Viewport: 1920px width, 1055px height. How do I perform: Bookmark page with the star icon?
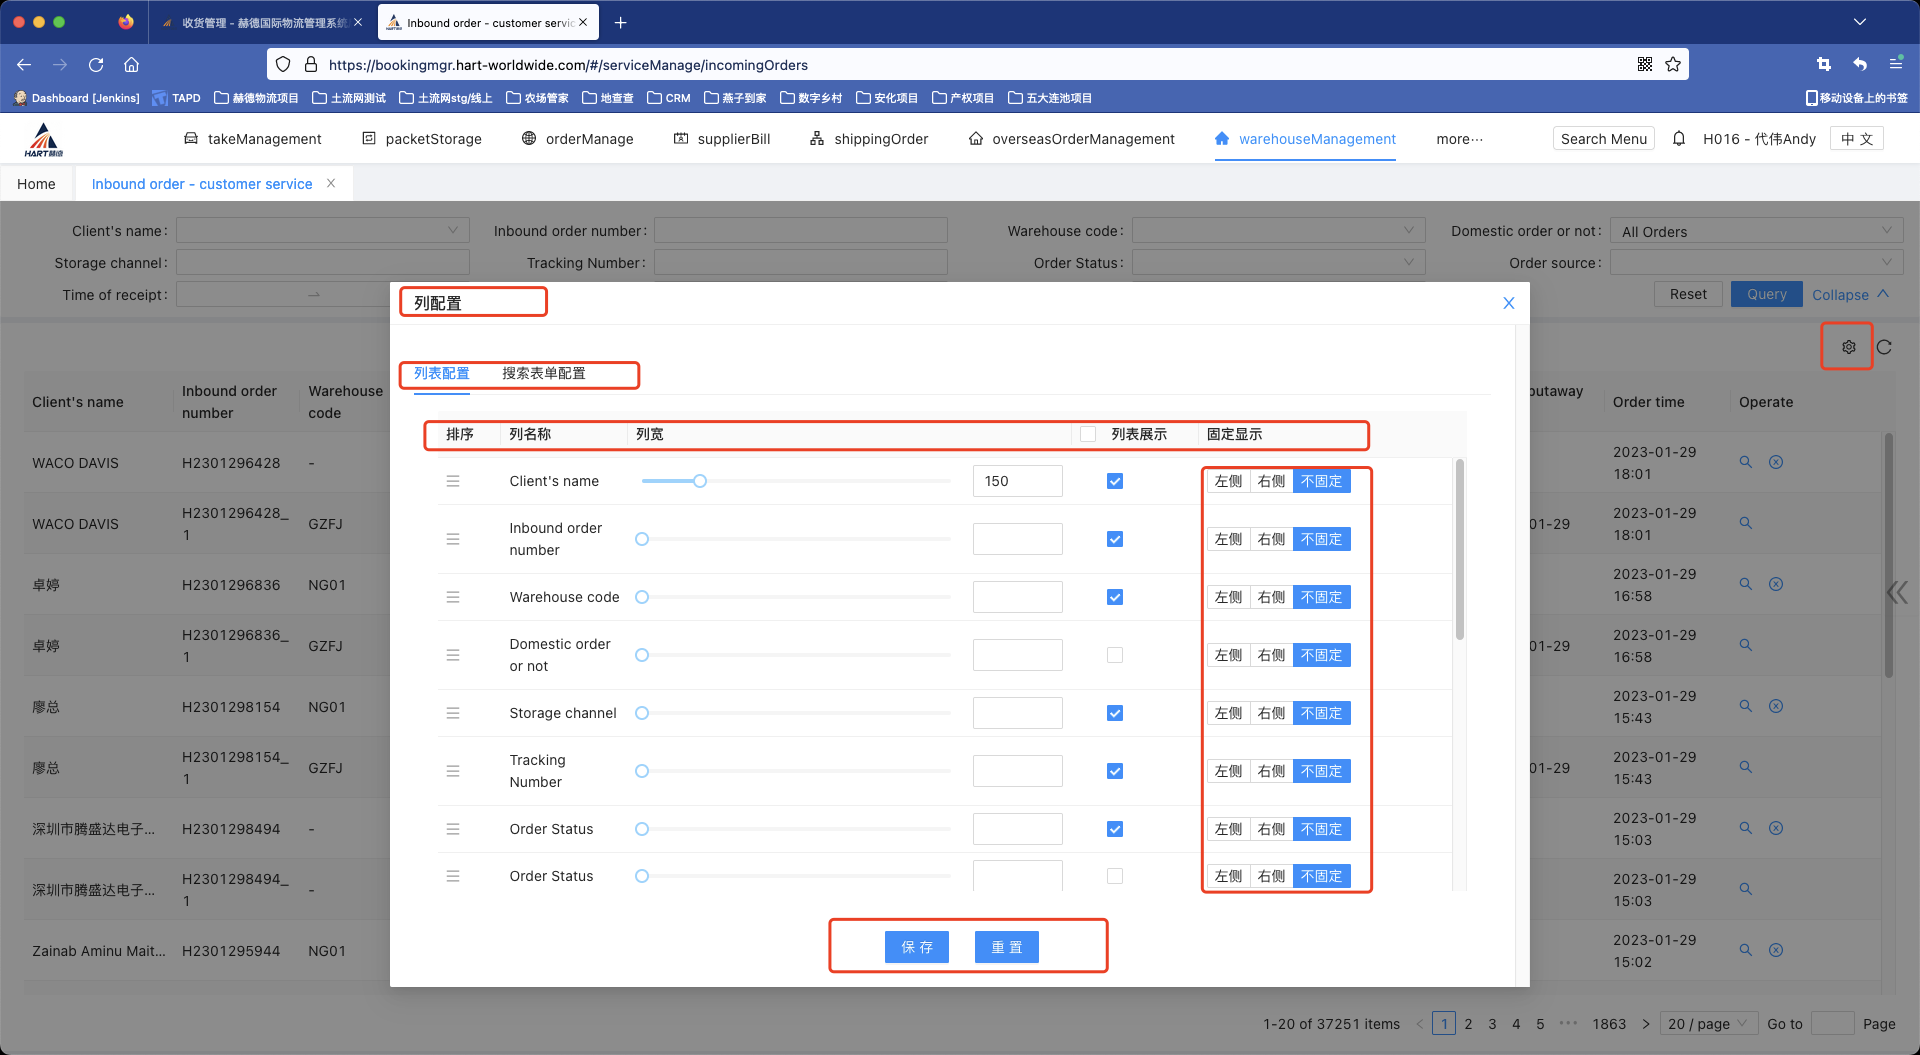pyautogui.click(x=1673, y=65)
